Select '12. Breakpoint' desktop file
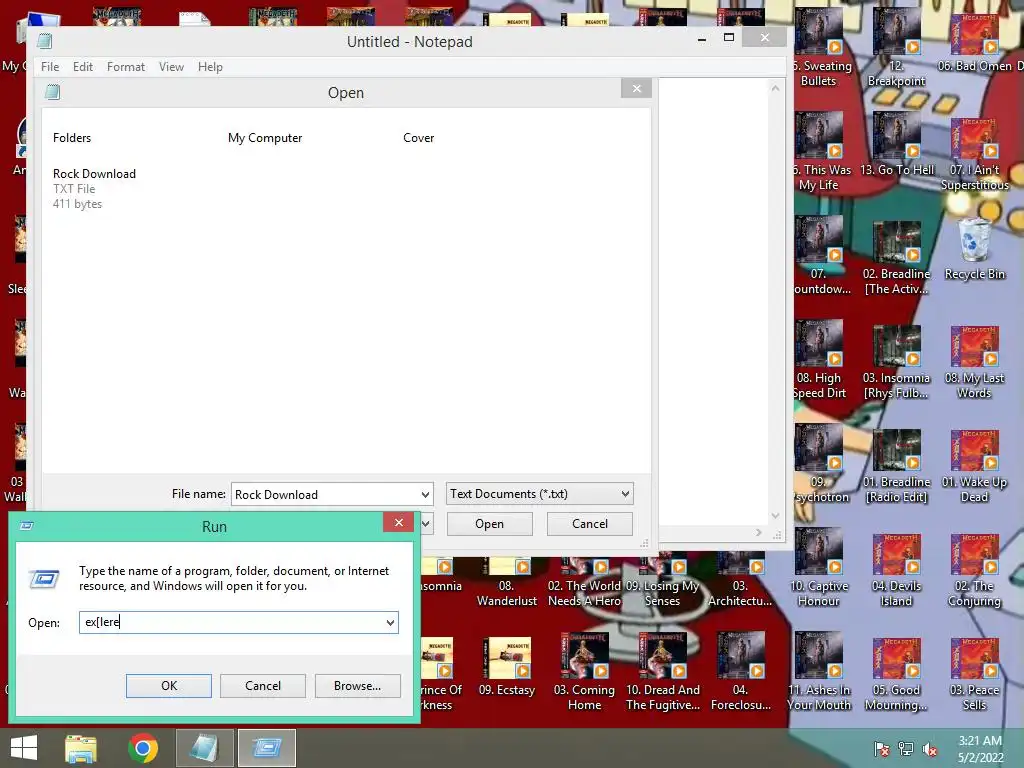The width and height of the screenshot is (1024, 768). tap(897, 47)
